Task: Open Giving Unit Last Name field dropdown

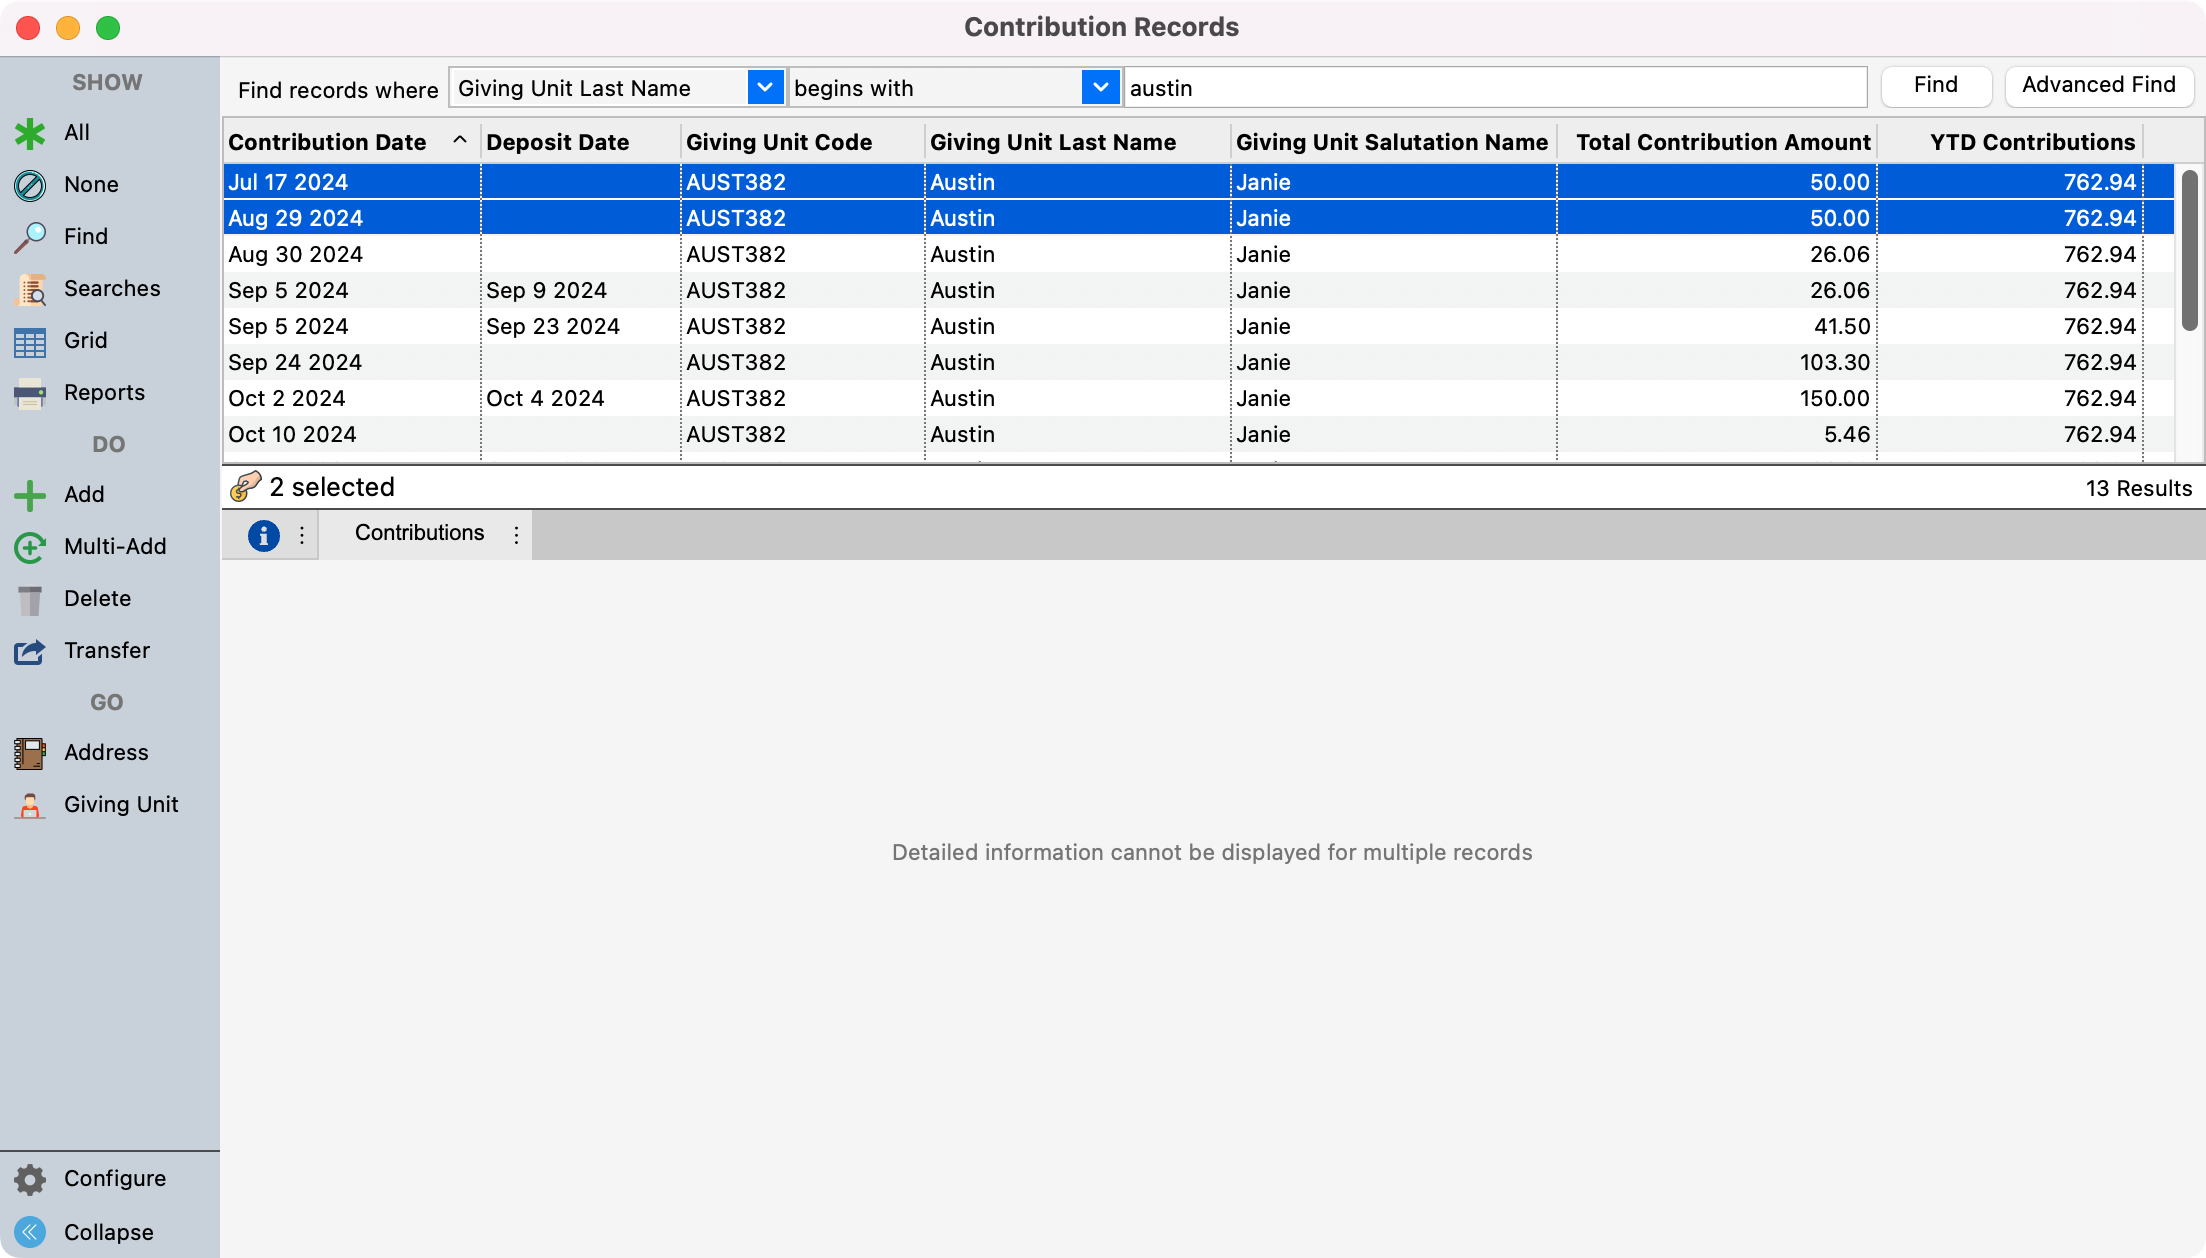Action: pyautogui.click(x=764, y=88)
